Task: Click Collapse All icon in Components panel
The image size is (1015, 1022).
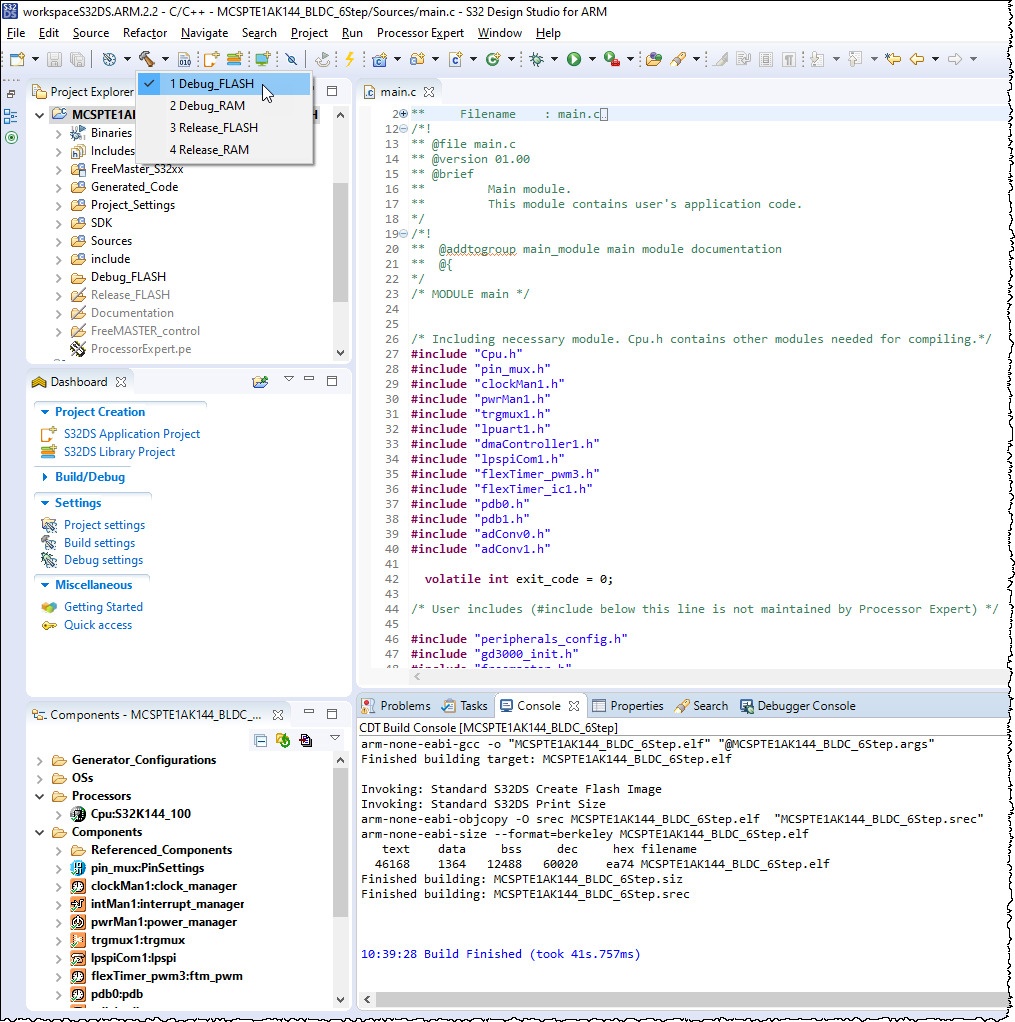Action: [261, 740]
